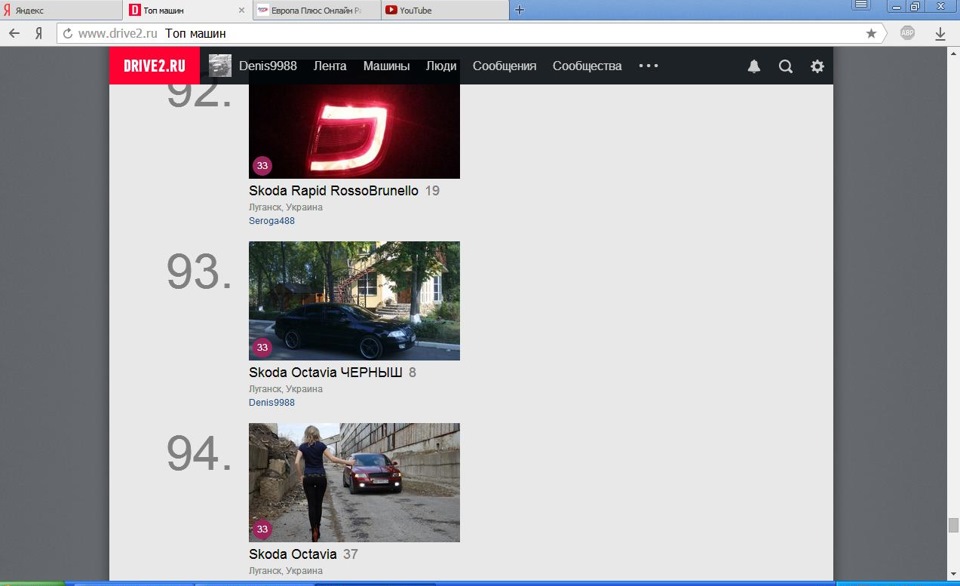Click the browser back arrow
Screen dimensions: 960x586
click(x=14, y=33)
